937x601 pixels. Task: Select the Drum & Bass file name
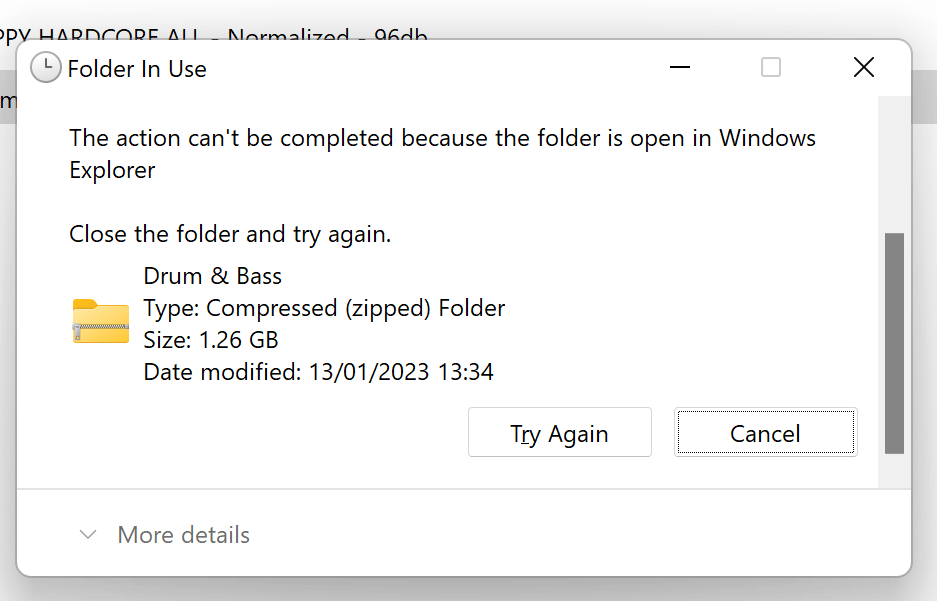pyautogui.click(x=212, y=276)
